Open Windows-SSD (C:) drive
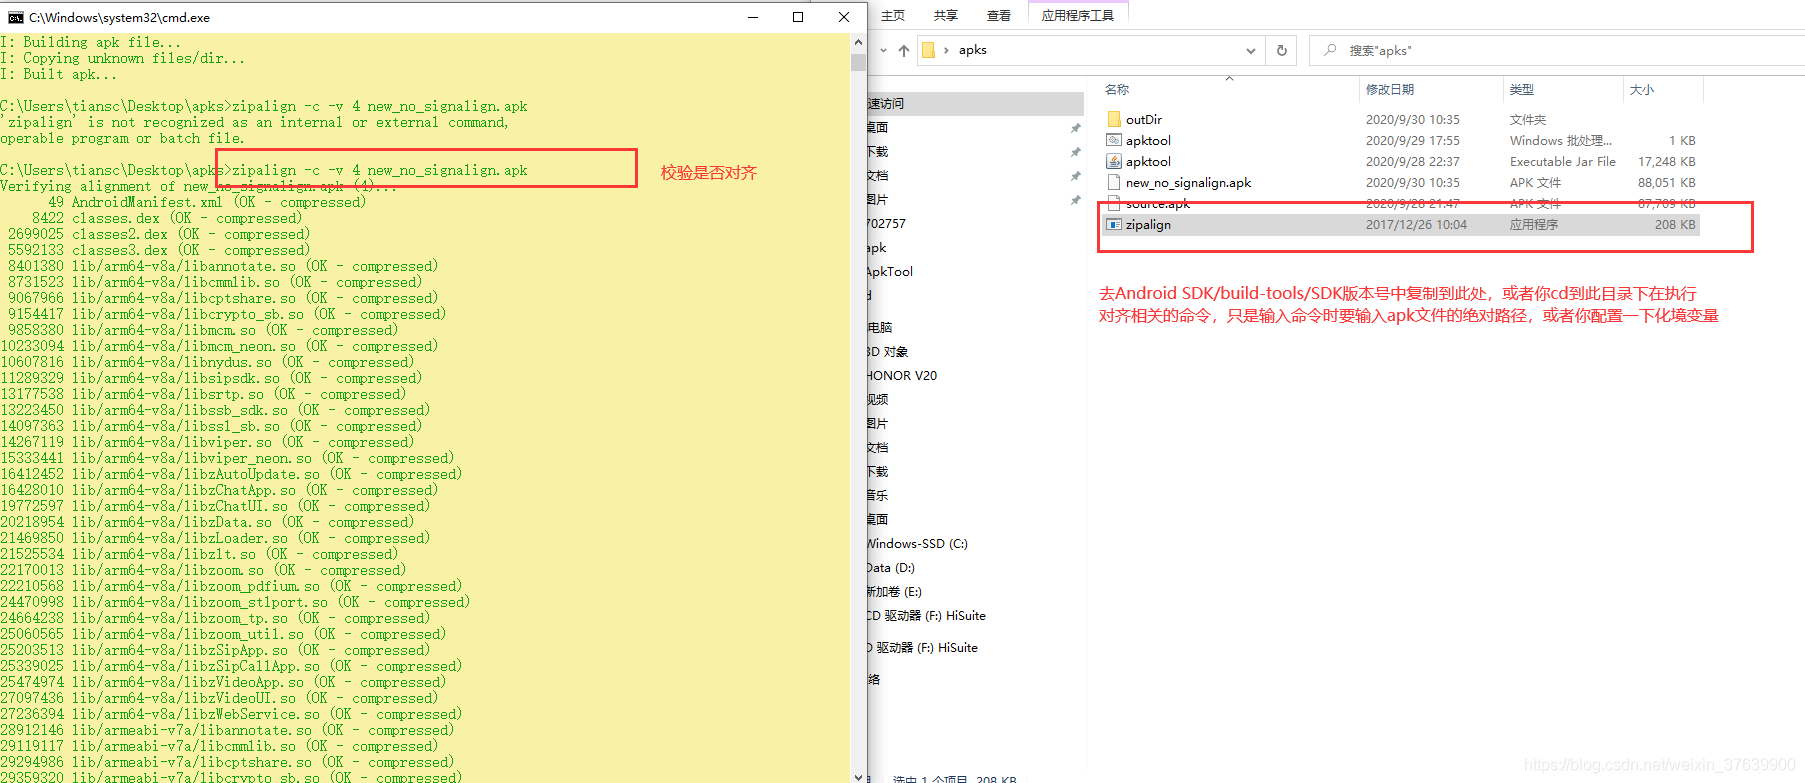 click(x=917, y=544)
